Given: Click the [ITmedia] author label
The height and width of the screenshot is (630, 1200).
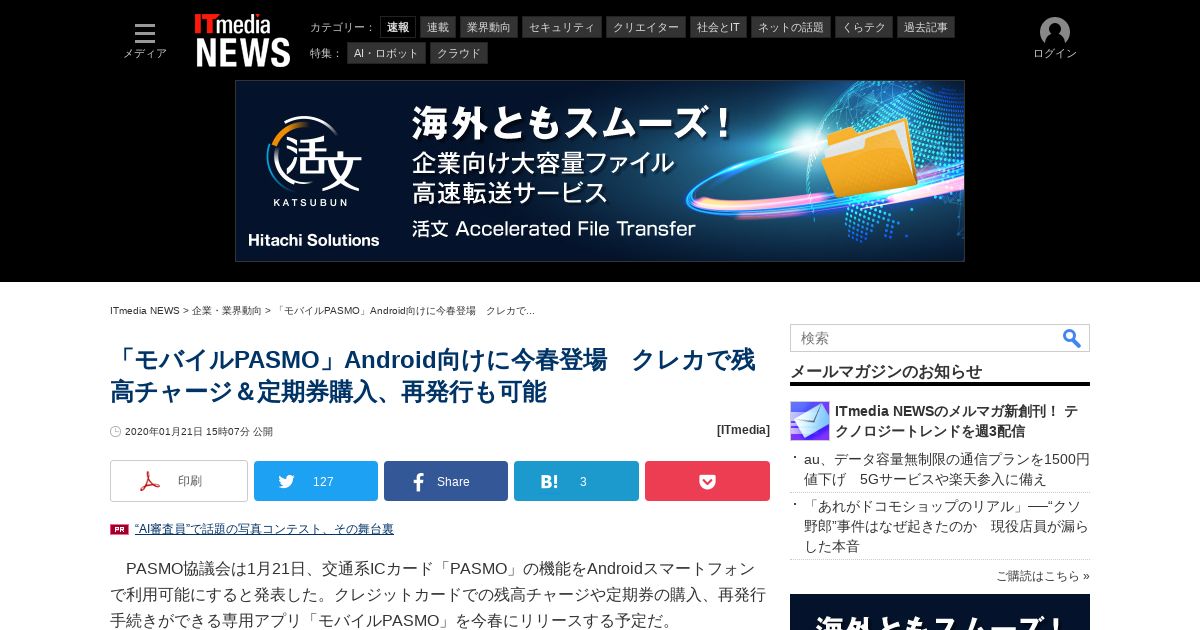Looking at the screenshot, I should pos(743,430).
